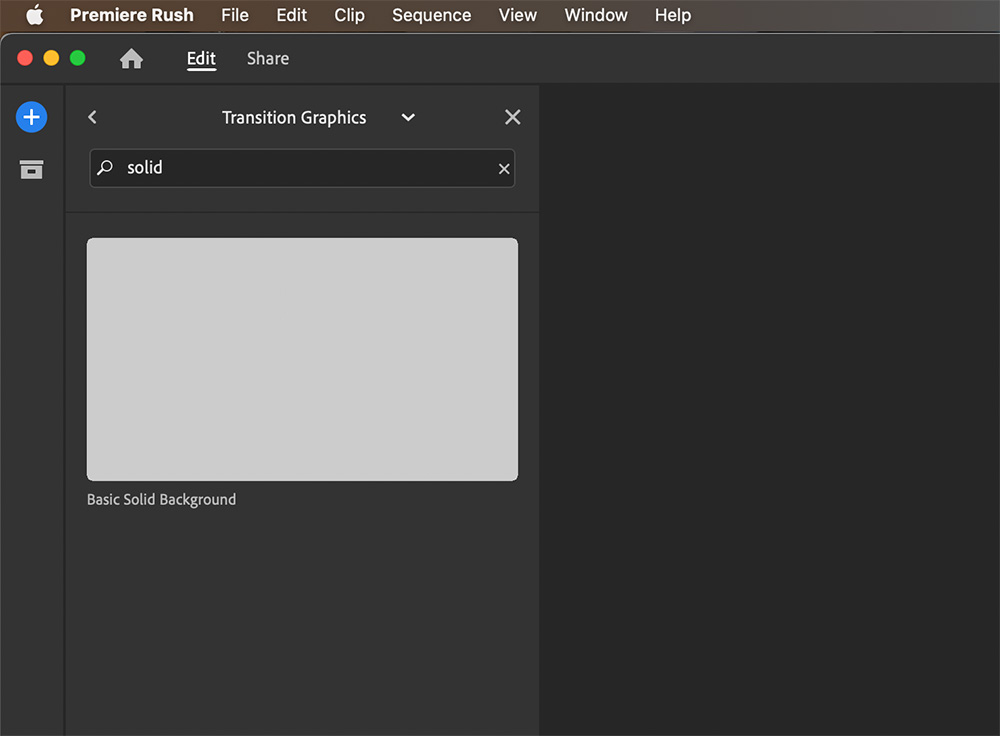Open the Help menu
The height and width of the screenshot is (736, 1000).
click(x=673, y=15)
